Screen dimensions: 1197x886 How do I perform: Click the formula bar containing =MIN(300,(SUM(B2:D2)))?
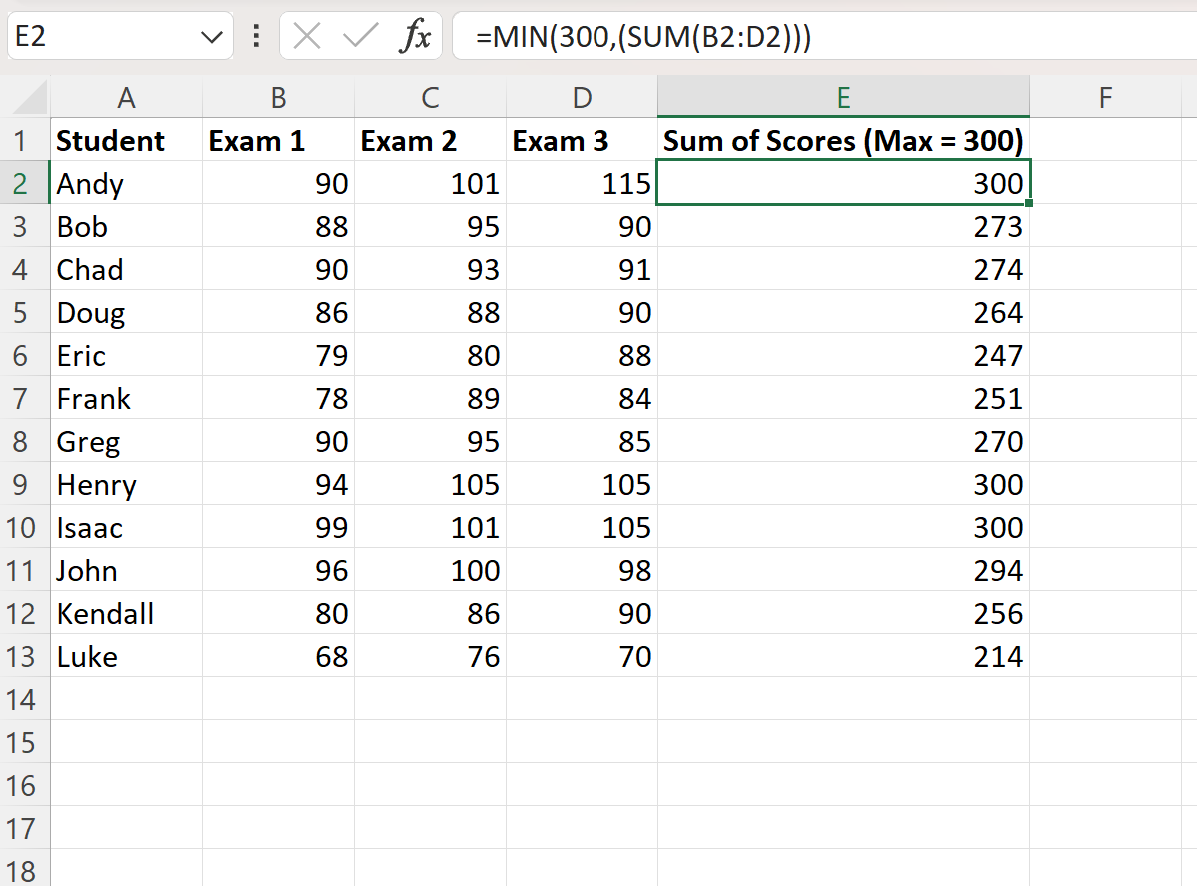tap(824, 36)
